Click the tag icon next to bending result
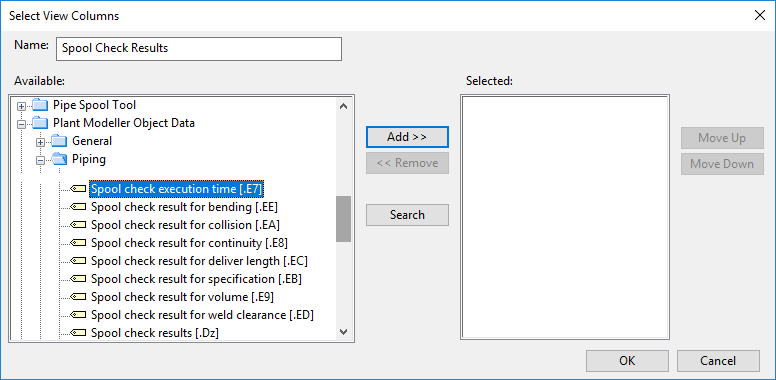 (78, 207)
